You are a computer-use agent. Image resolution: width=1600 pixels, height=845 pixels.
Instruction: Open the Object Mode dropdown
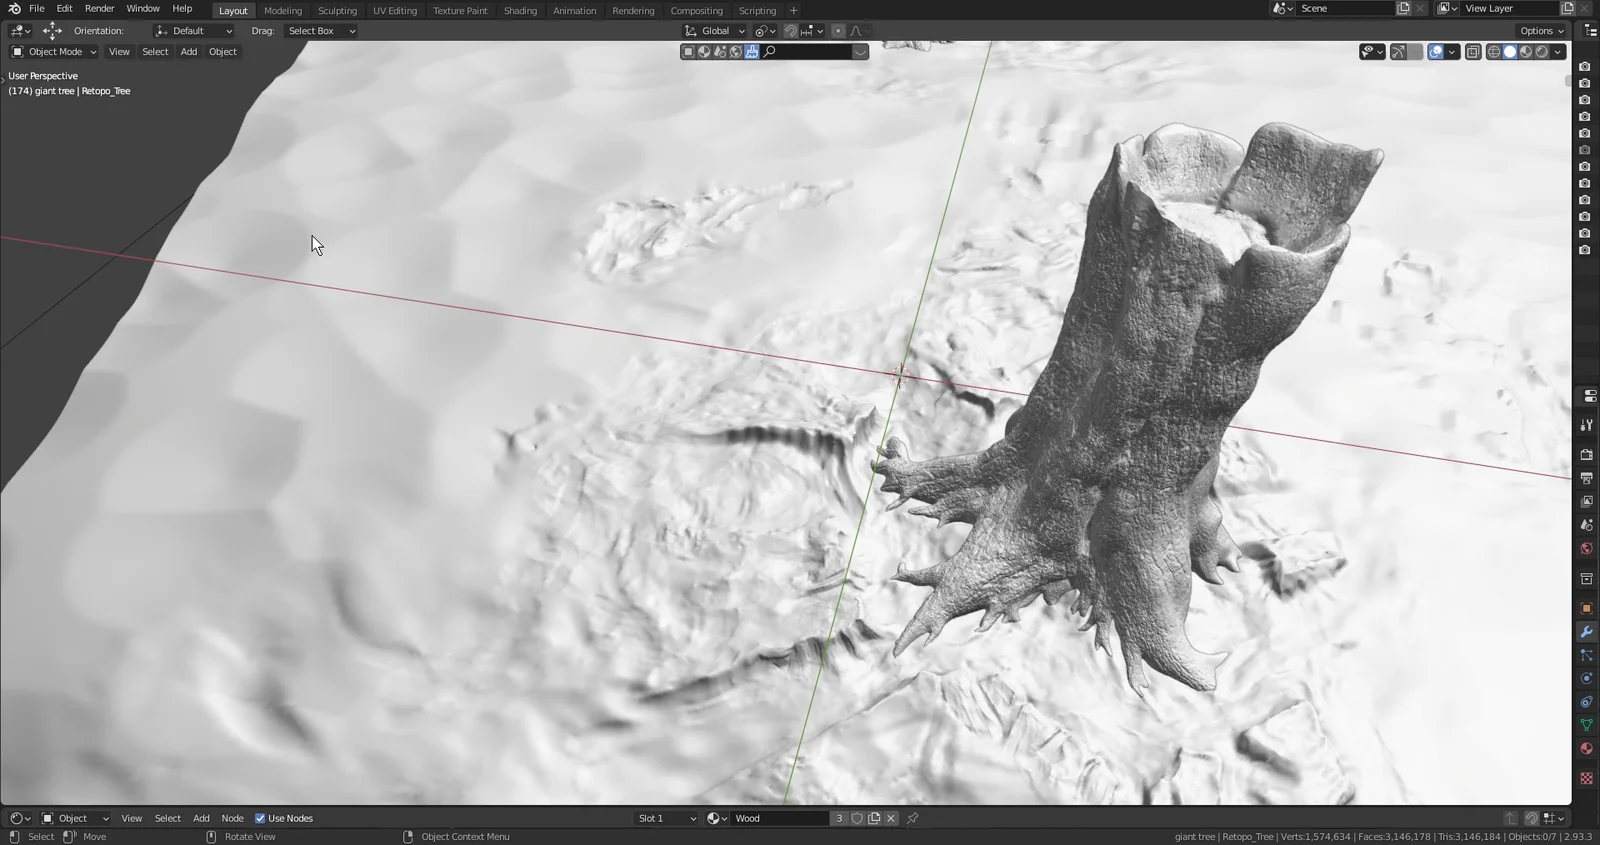tap(54, 52)
